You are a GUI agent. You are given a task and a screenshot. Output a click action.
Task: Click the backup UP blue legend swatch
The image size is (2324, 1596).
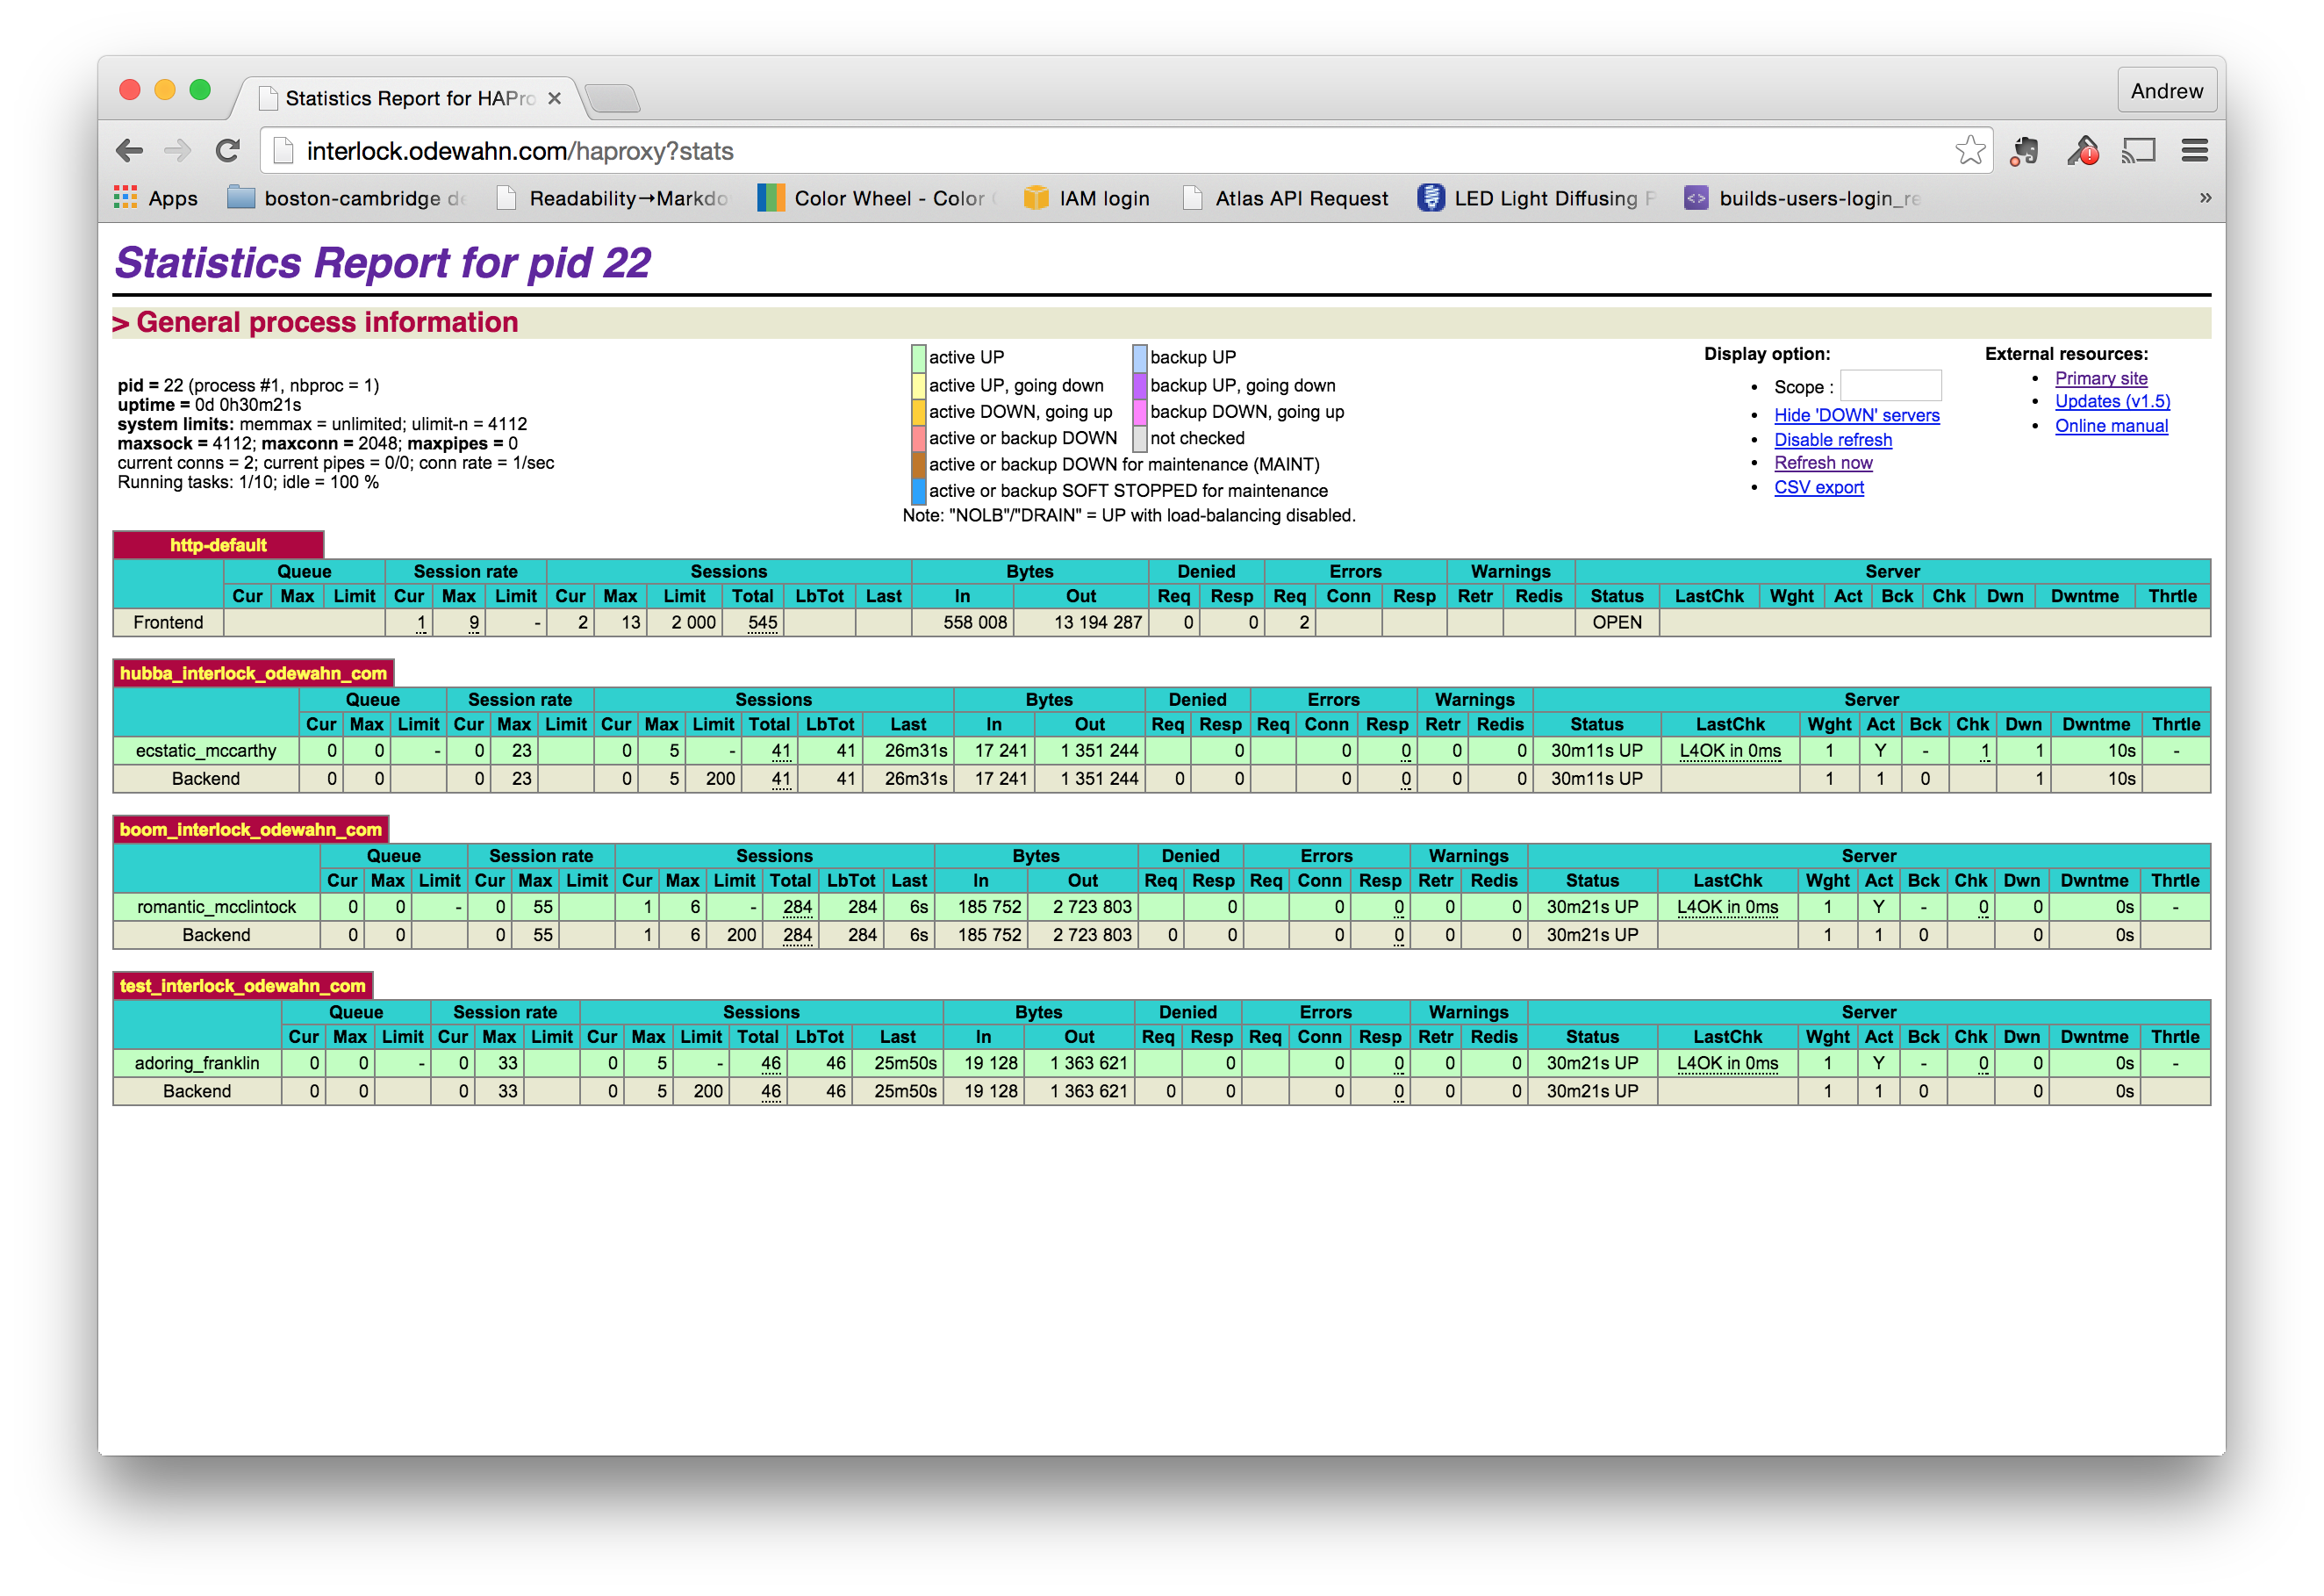click(1139, 358)
